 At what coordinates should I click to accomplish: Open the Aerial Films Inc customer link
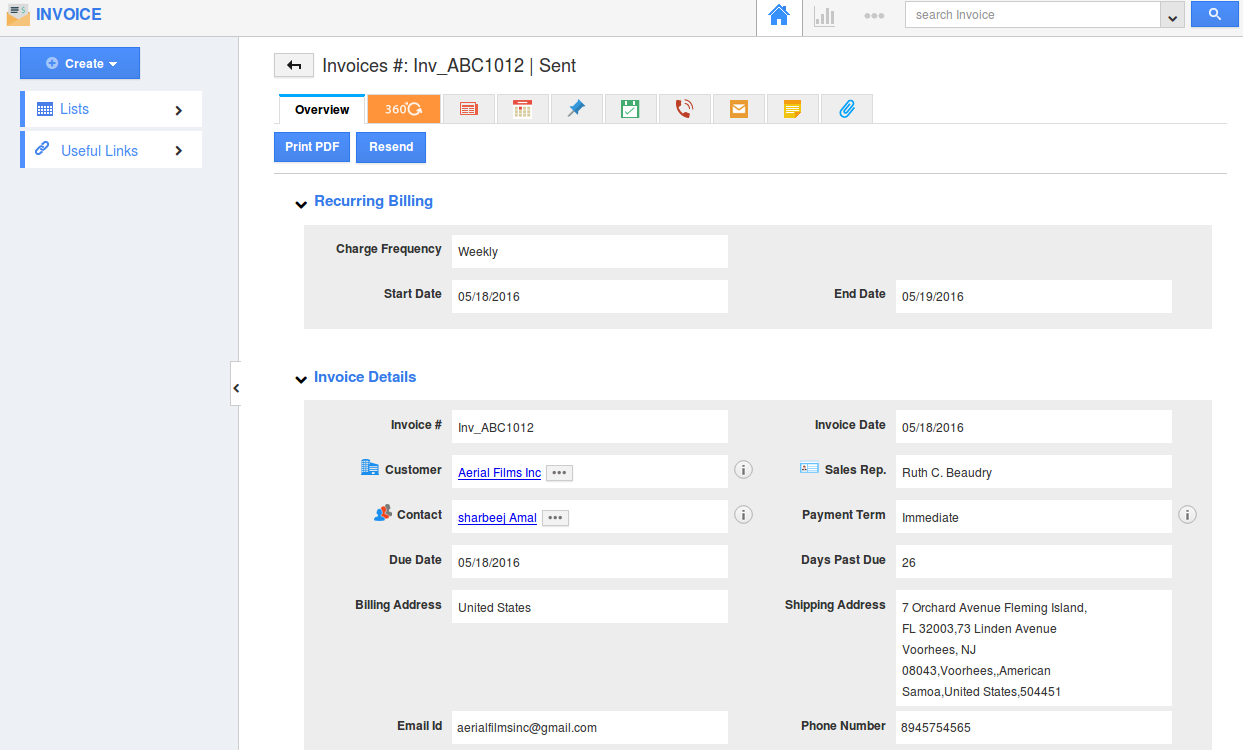[499, 473]
